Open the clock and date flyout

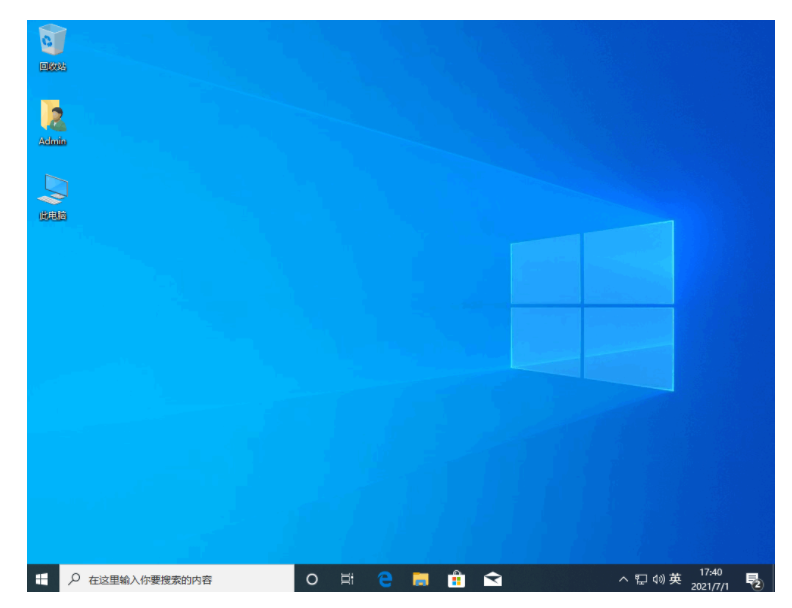pos(710,579)
